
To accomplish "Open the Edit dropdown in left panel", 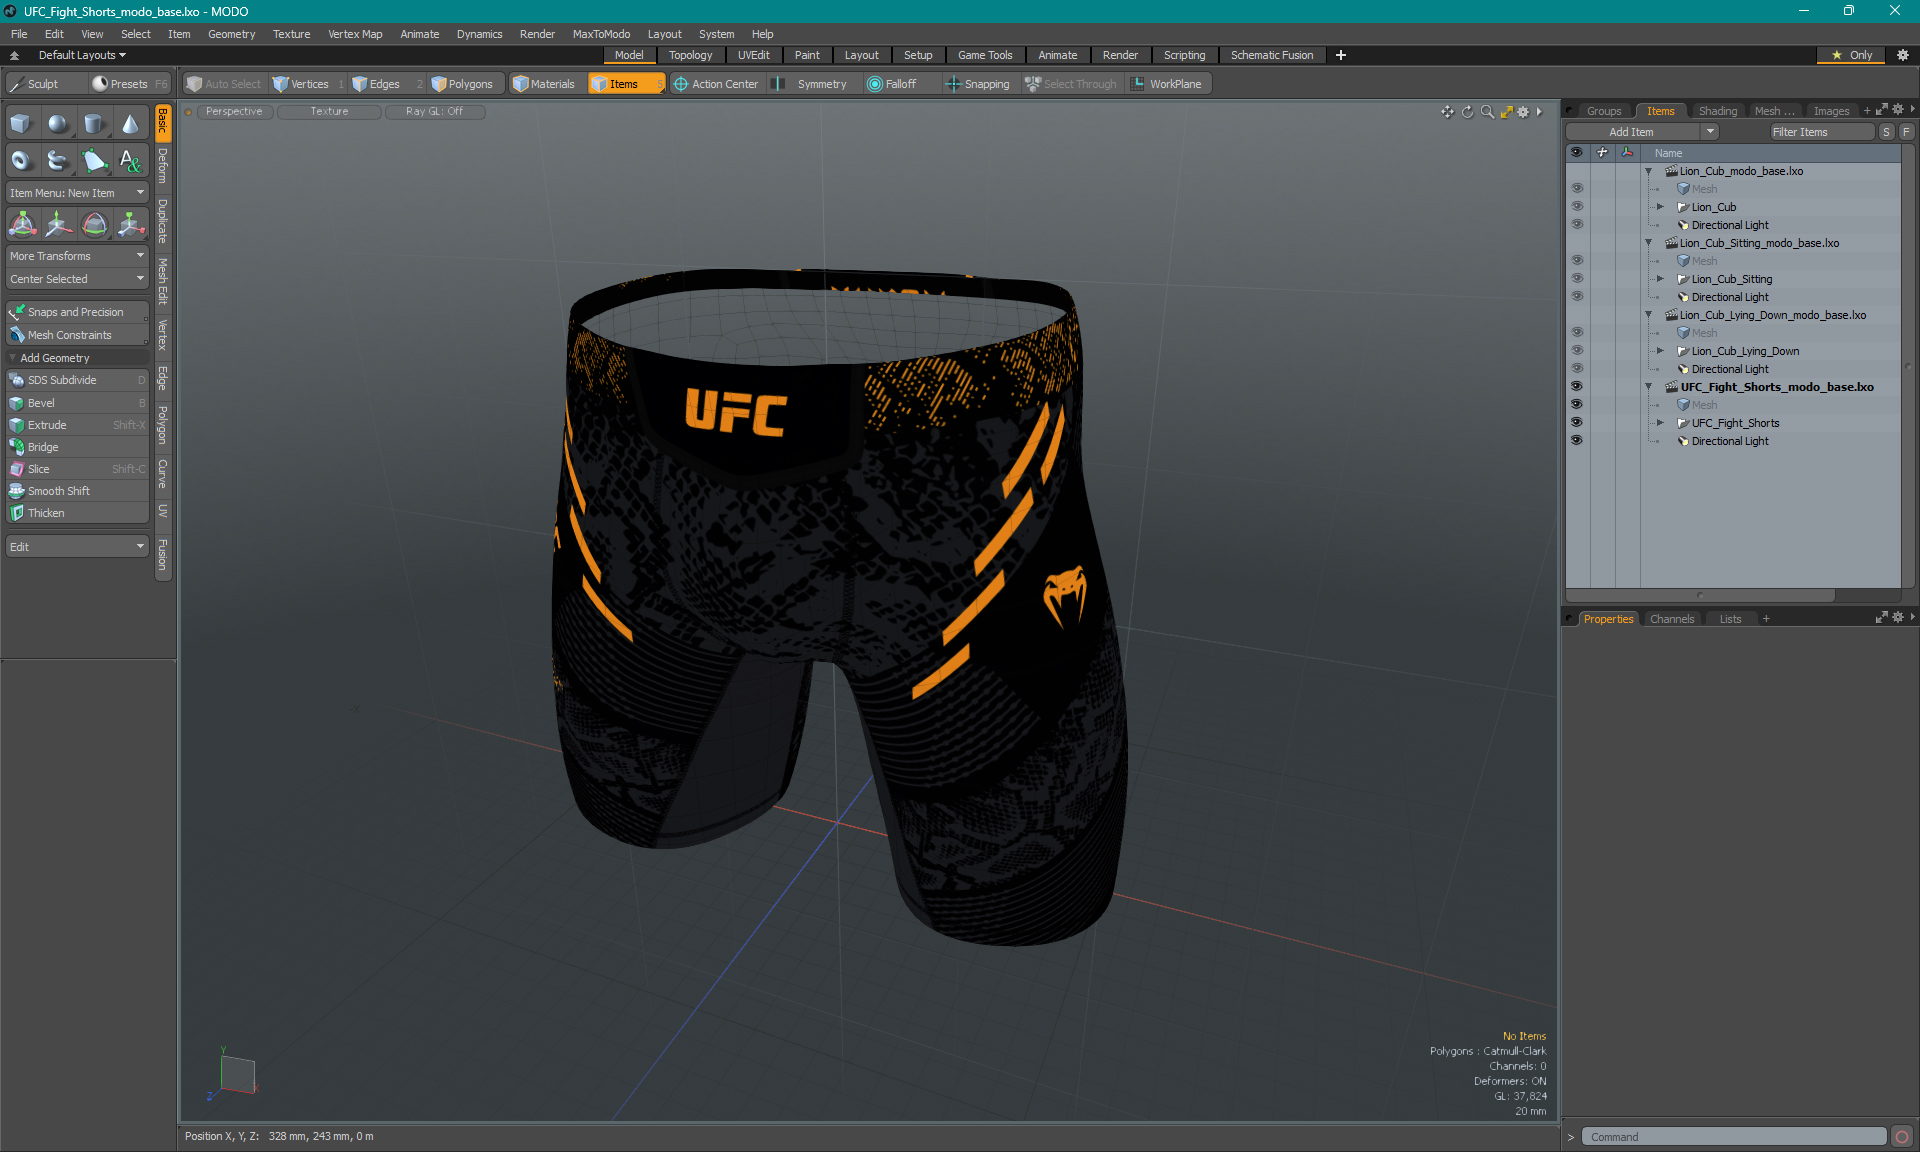I will tap(77, 547).
